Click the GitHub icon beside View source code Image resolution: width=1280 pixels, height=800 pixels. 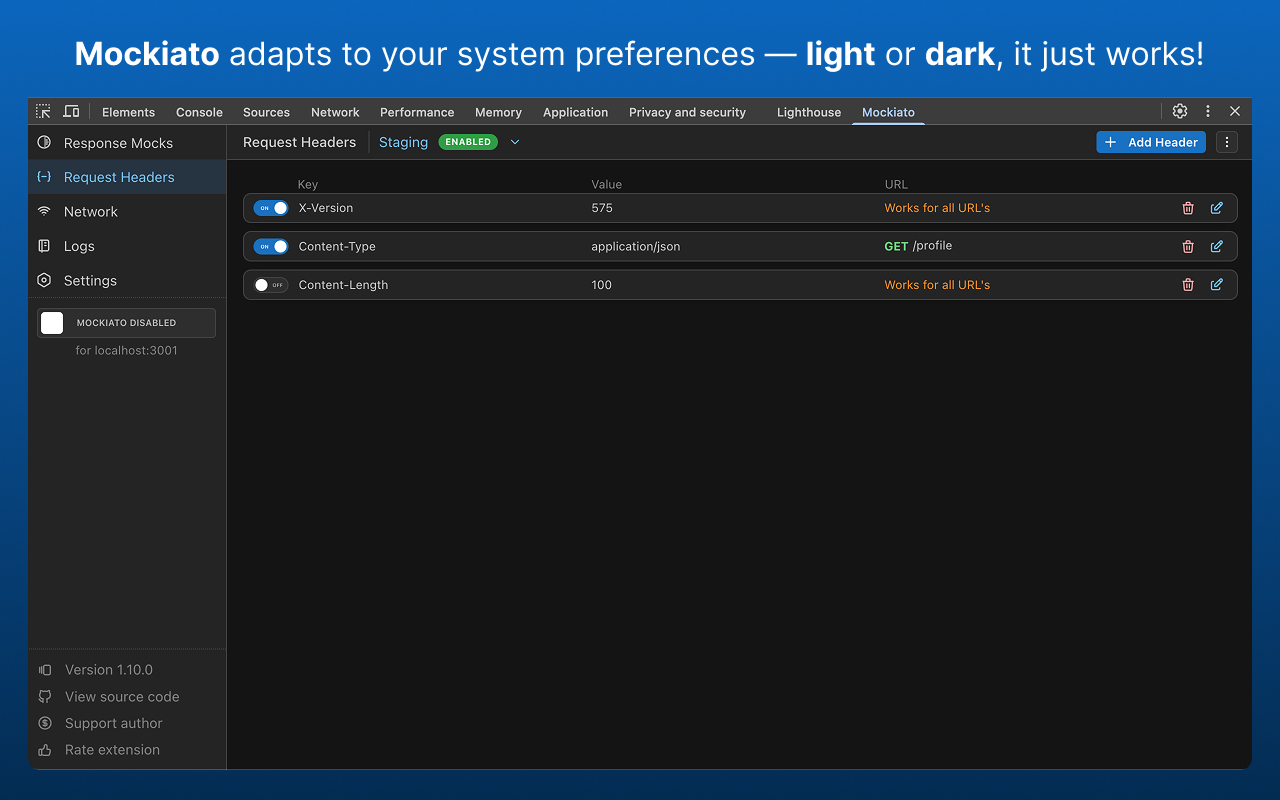pos(43,696)
